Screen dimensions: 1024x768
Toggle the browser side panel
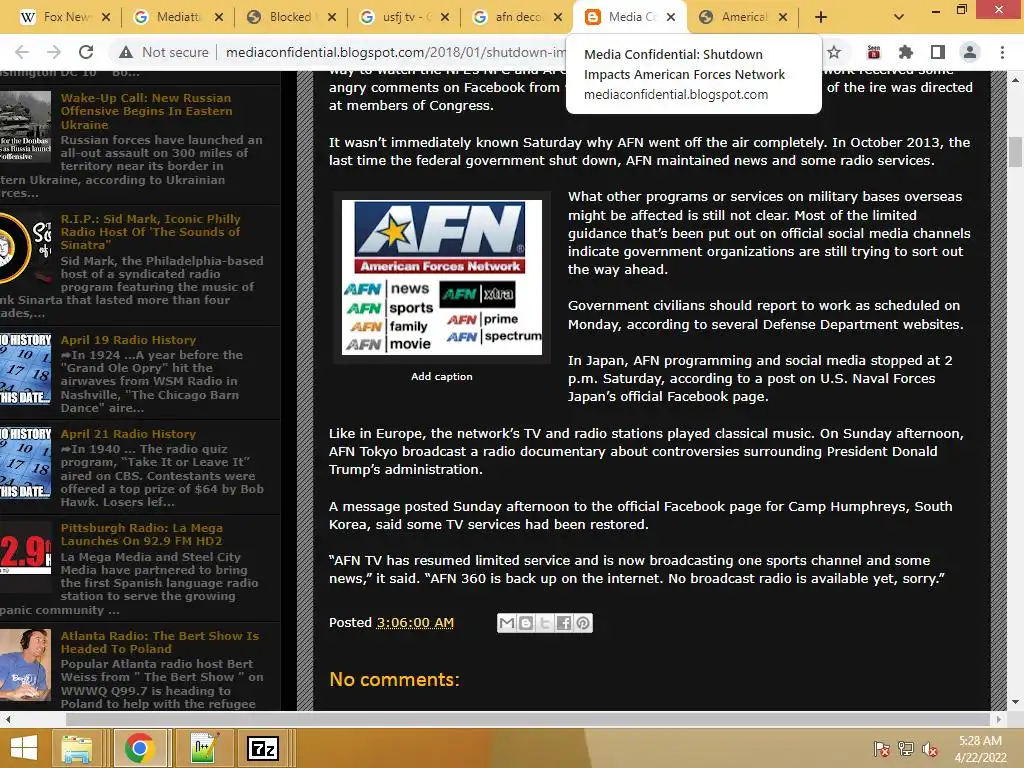pos(938,52)
